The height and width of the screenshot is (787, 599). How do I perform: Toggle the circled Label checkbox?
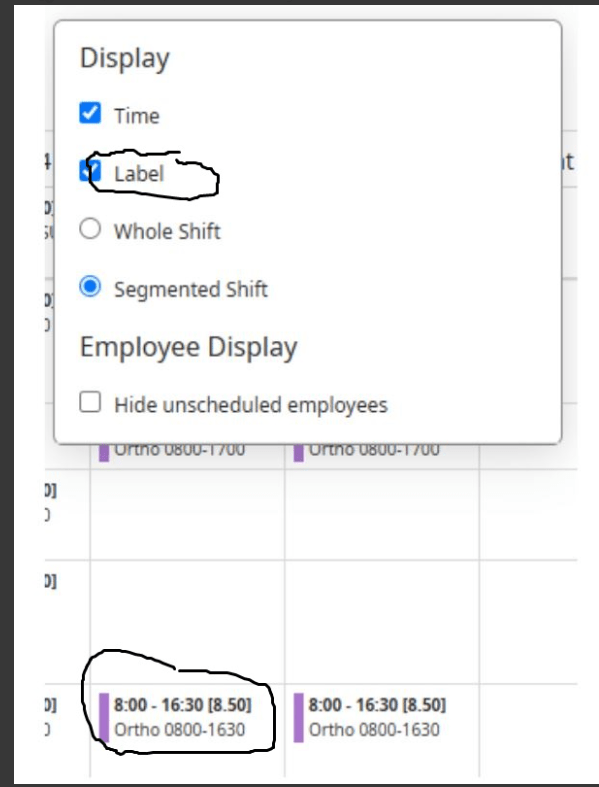tap(90, 171)
